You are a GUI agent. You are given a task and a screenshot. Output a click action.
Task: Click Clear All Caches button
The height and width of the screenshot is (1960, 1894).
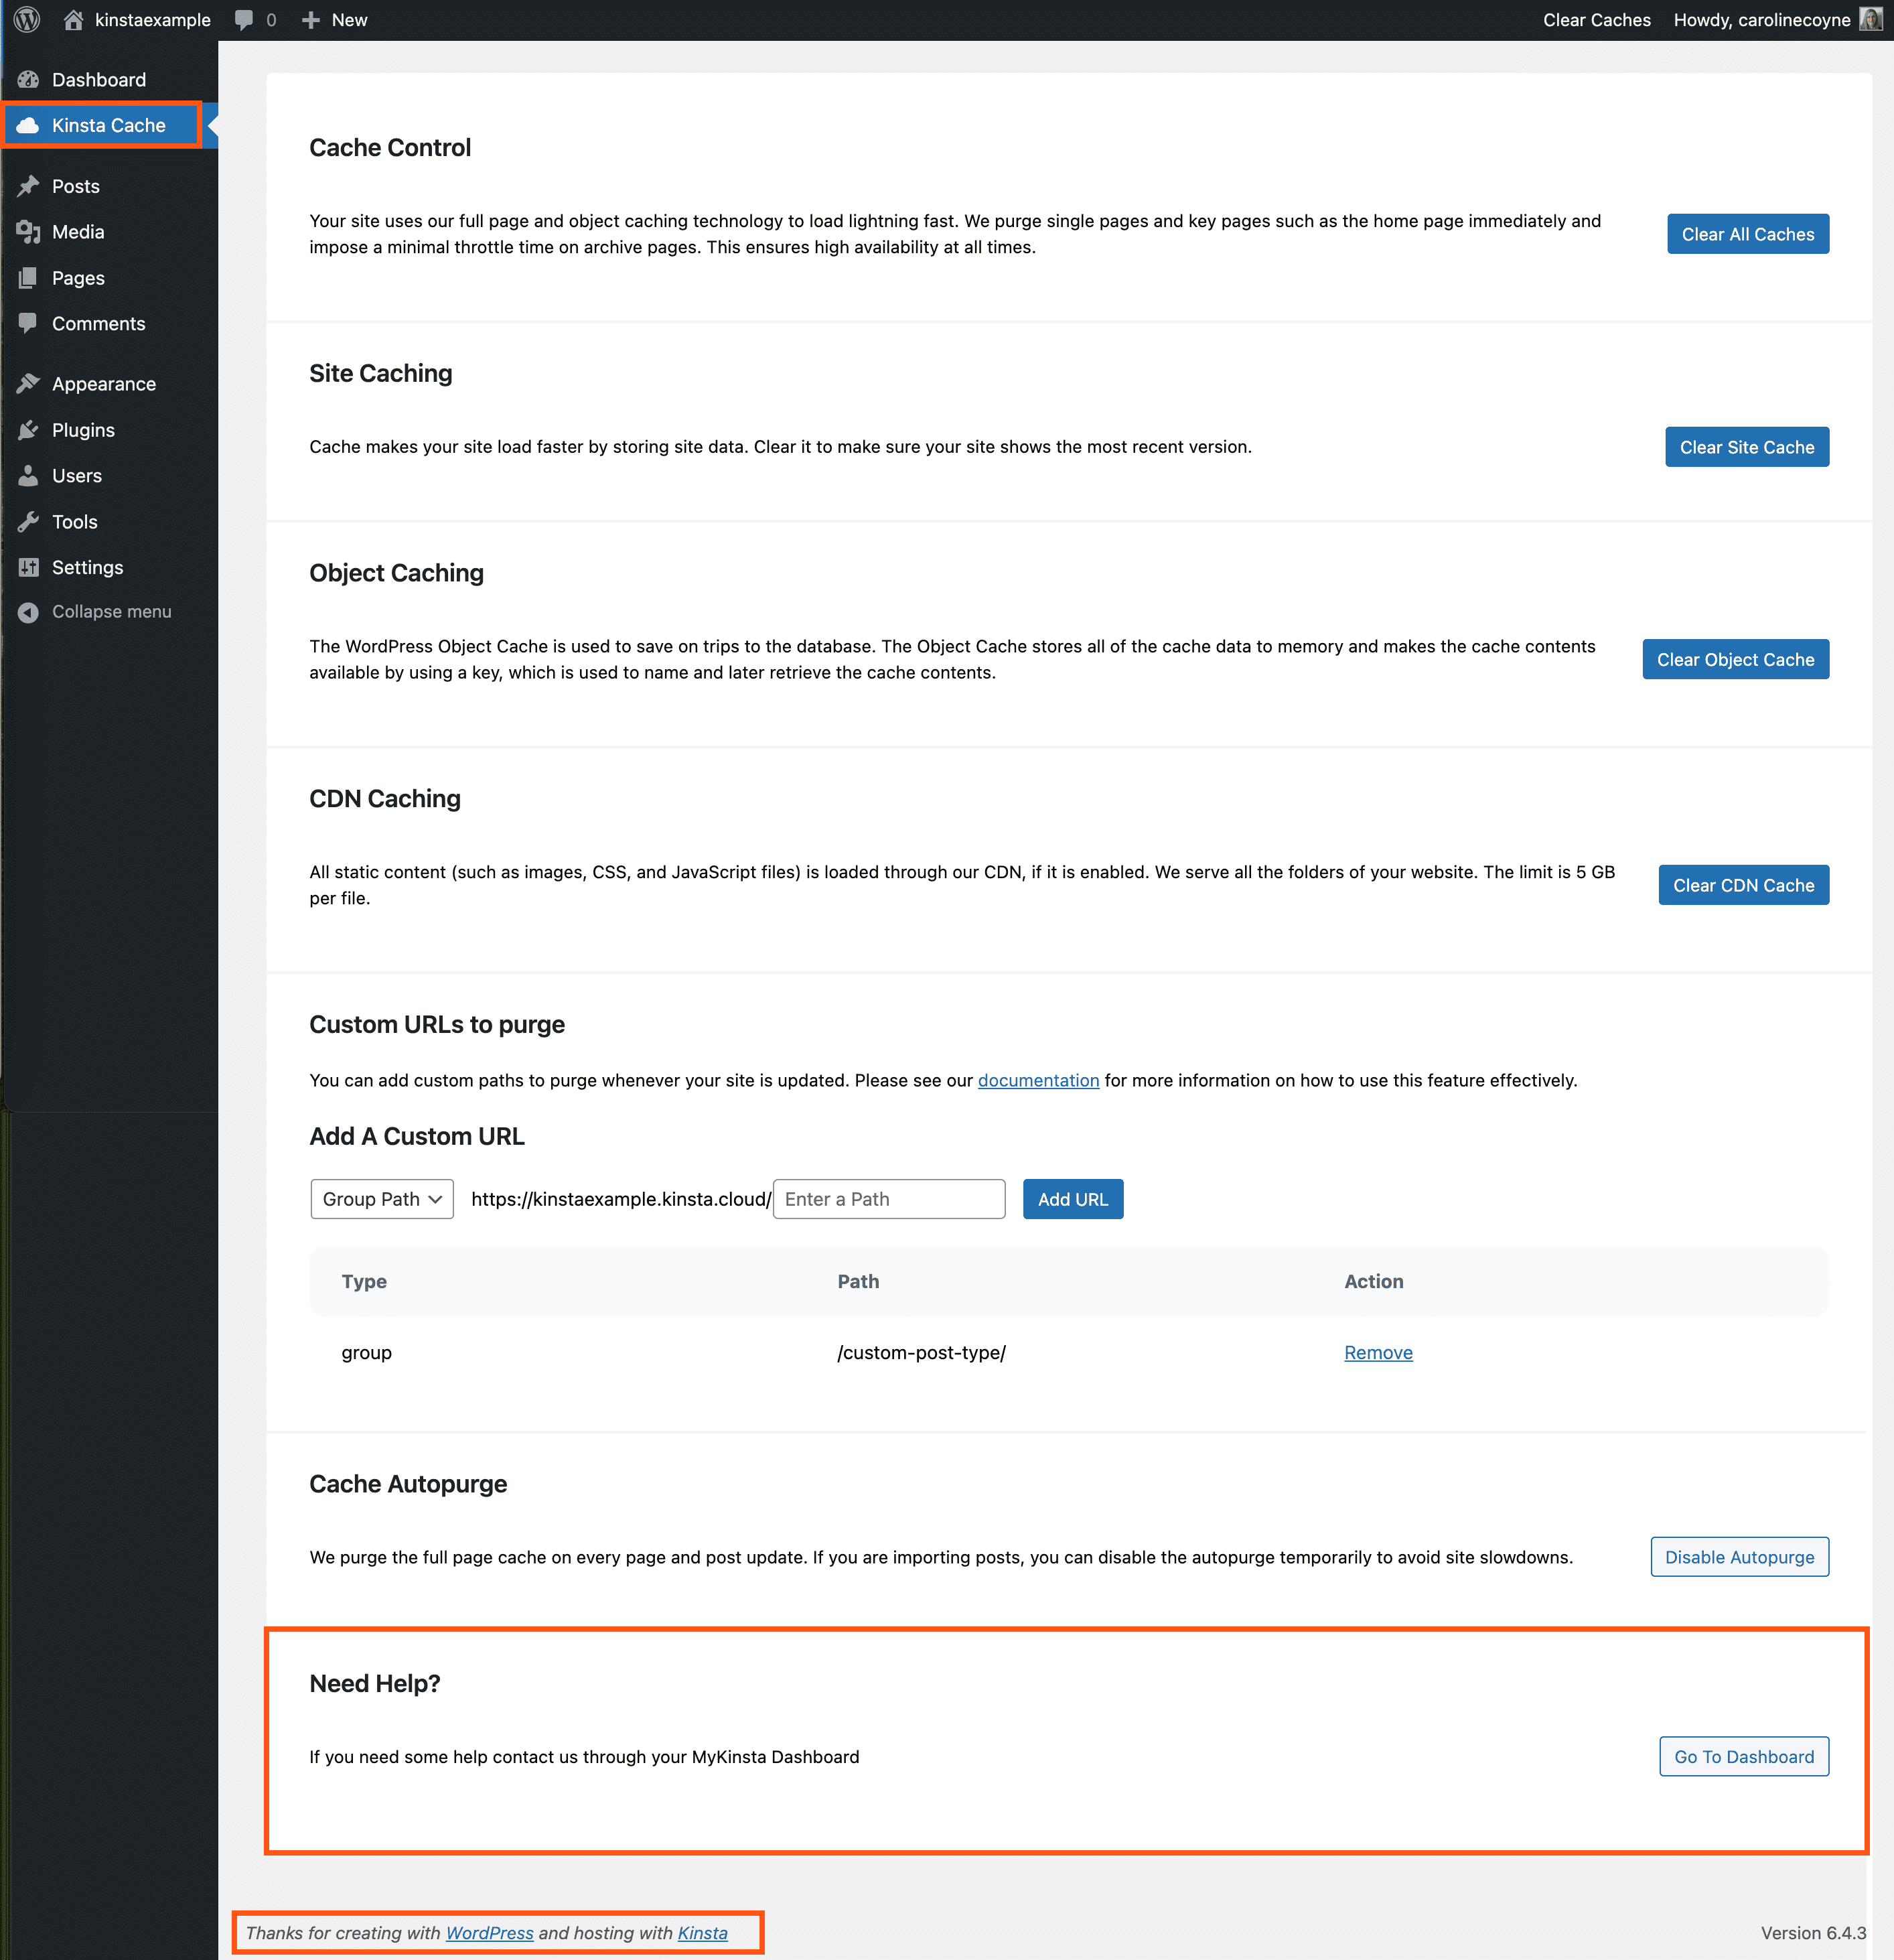point(1749,232)
